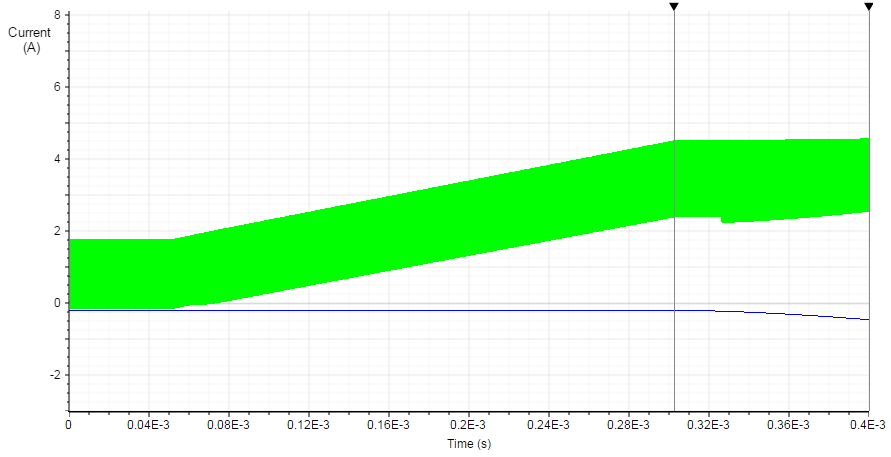Click the y-axis tick label 8
This screenshot has width=891, height=457.
coord(57,15)
